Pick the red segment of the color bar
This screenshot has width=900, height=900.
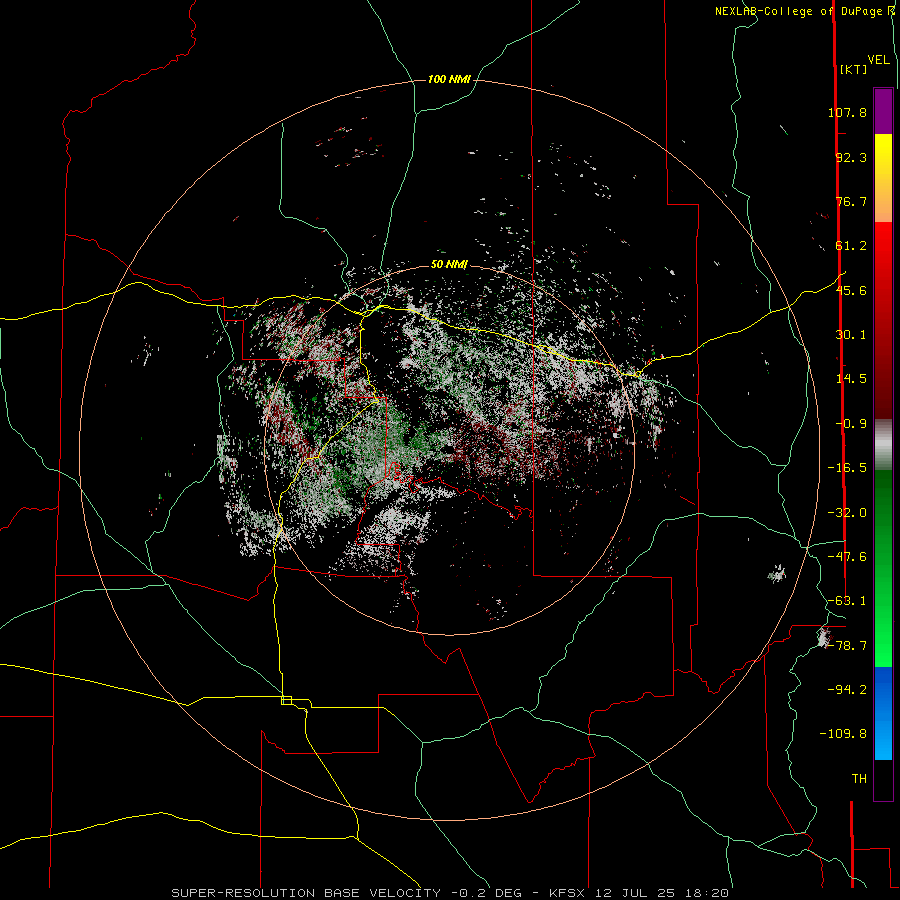883,320
